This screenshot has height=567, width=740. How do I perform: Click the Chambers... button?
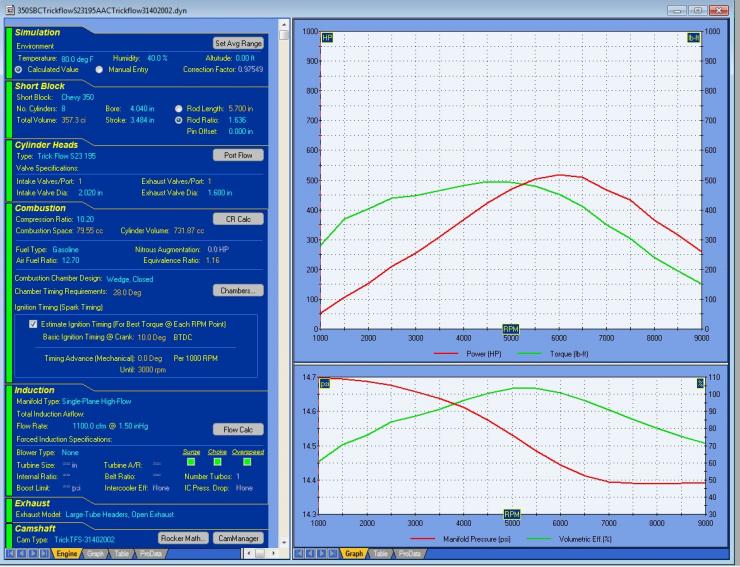238,291
